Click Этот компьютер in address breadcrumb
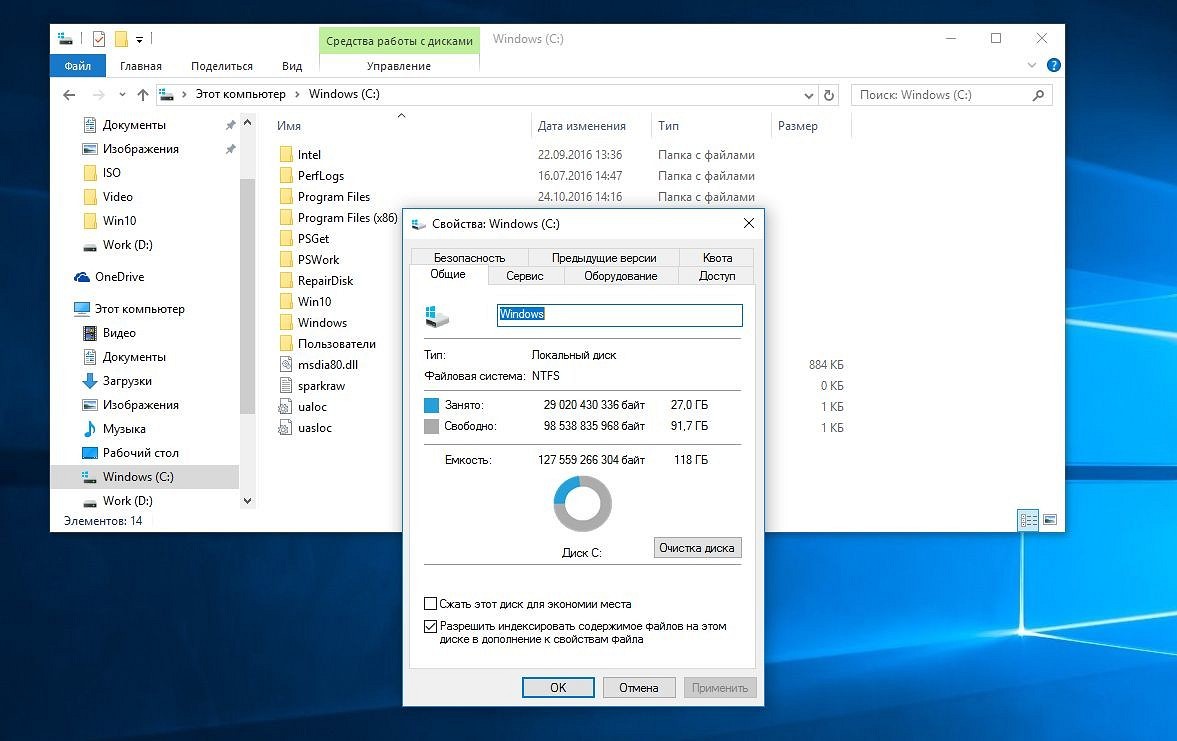 (240, 94)
